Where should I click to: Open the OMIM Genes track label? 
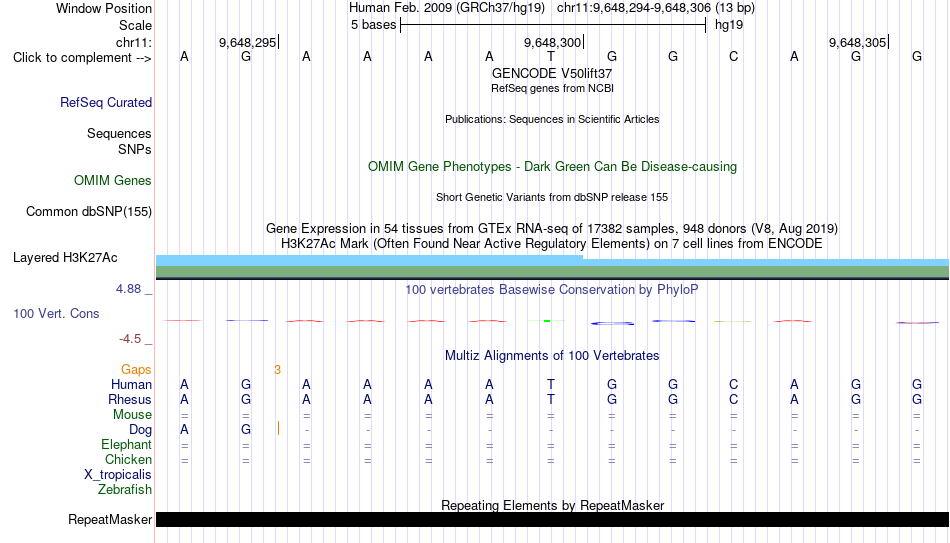click(113, 181)
